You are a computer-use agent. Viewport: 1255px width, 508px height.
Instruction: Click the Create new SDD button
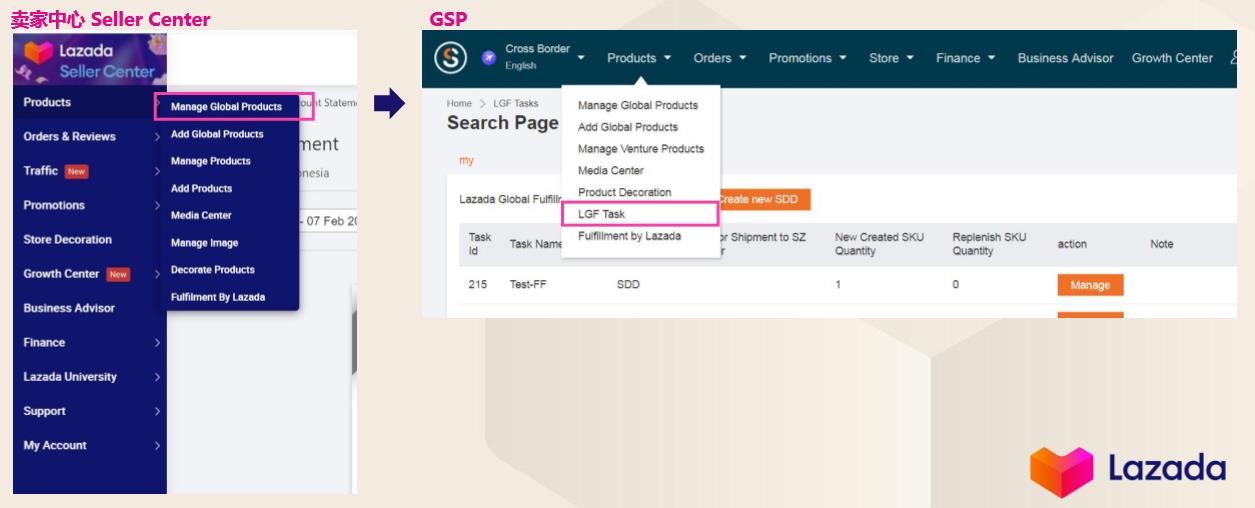pyautogui.click(x=764, y=199)
